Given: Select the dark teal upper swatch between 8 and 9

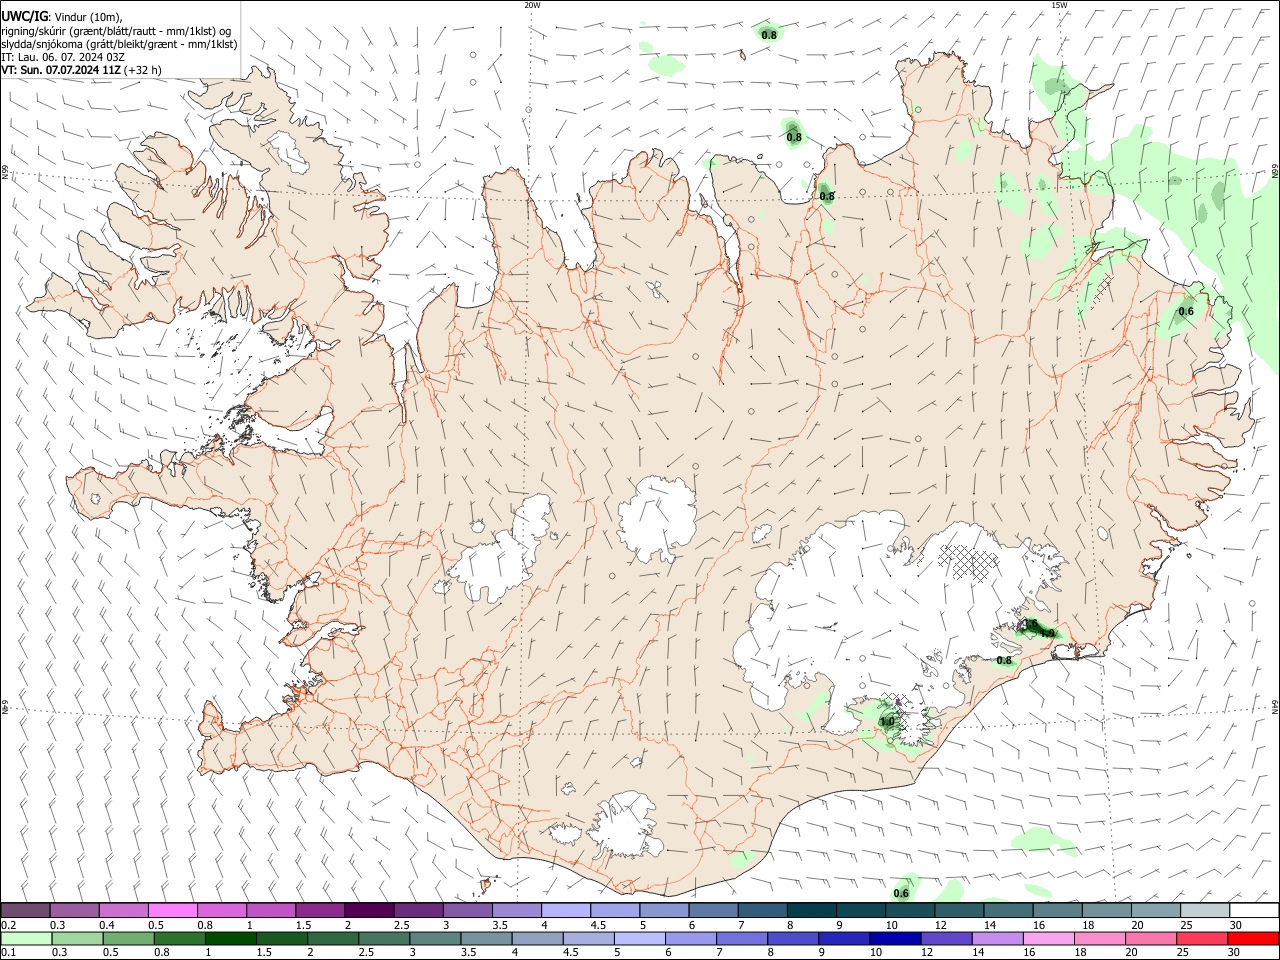Looking at the screenshot, I should click(x=810, y=910).
